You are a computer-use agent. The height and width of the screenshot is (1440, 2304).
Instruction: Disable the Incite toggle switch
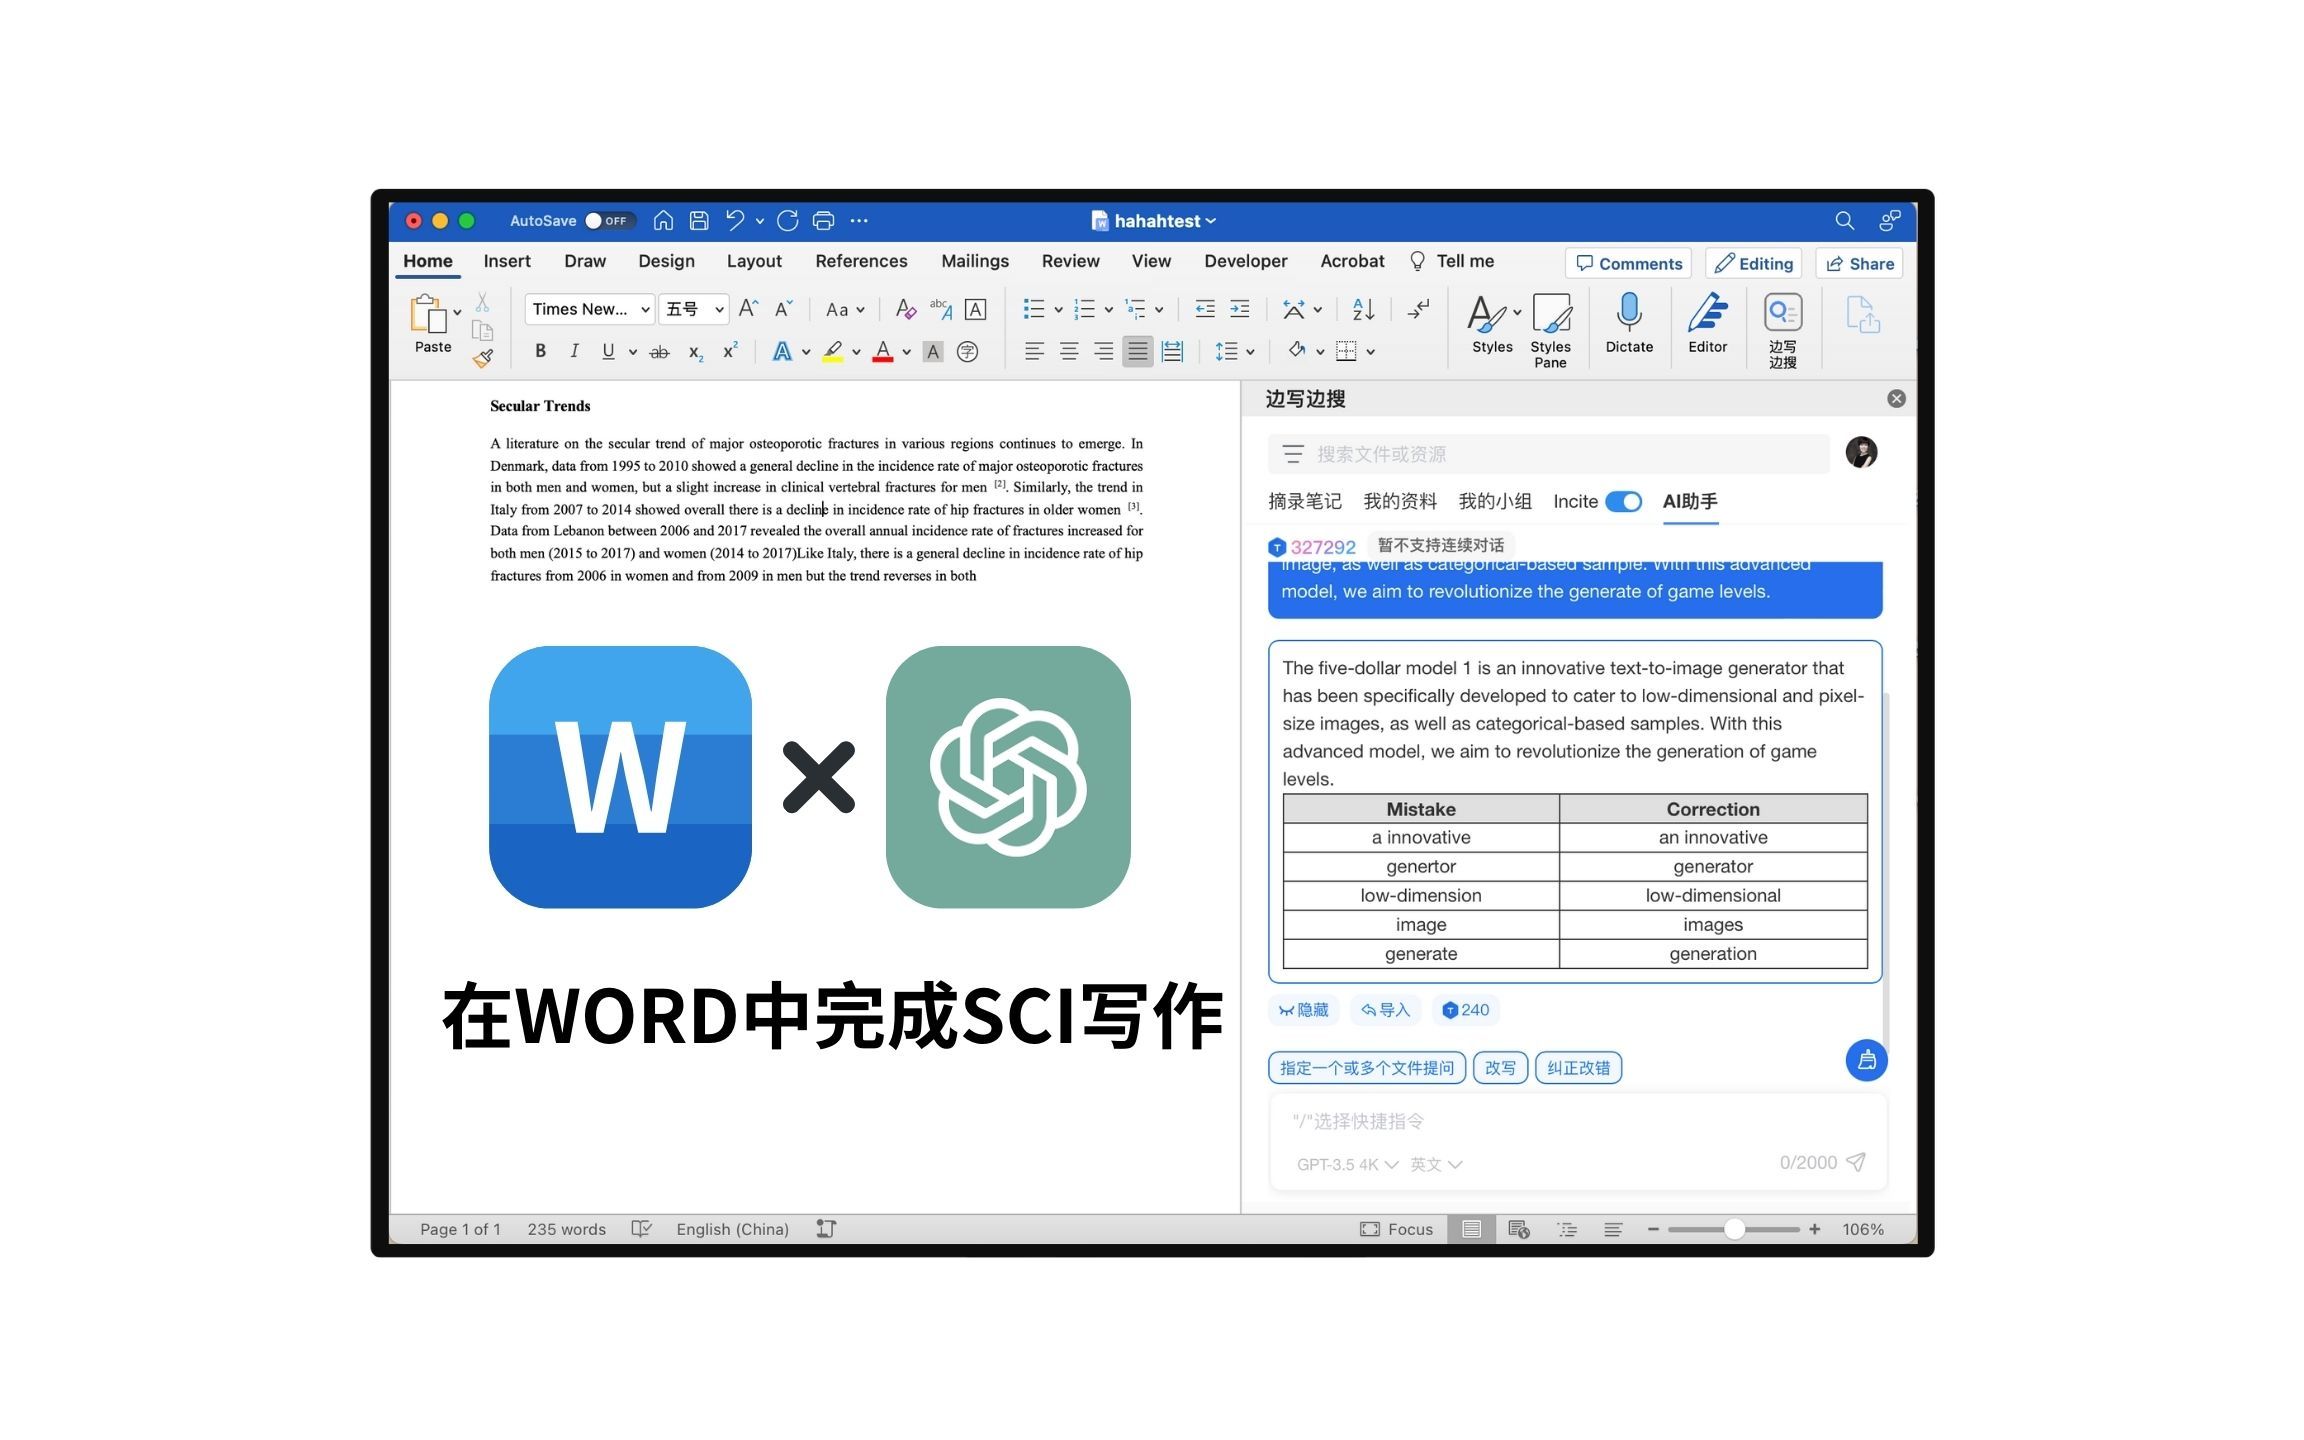1623,501
